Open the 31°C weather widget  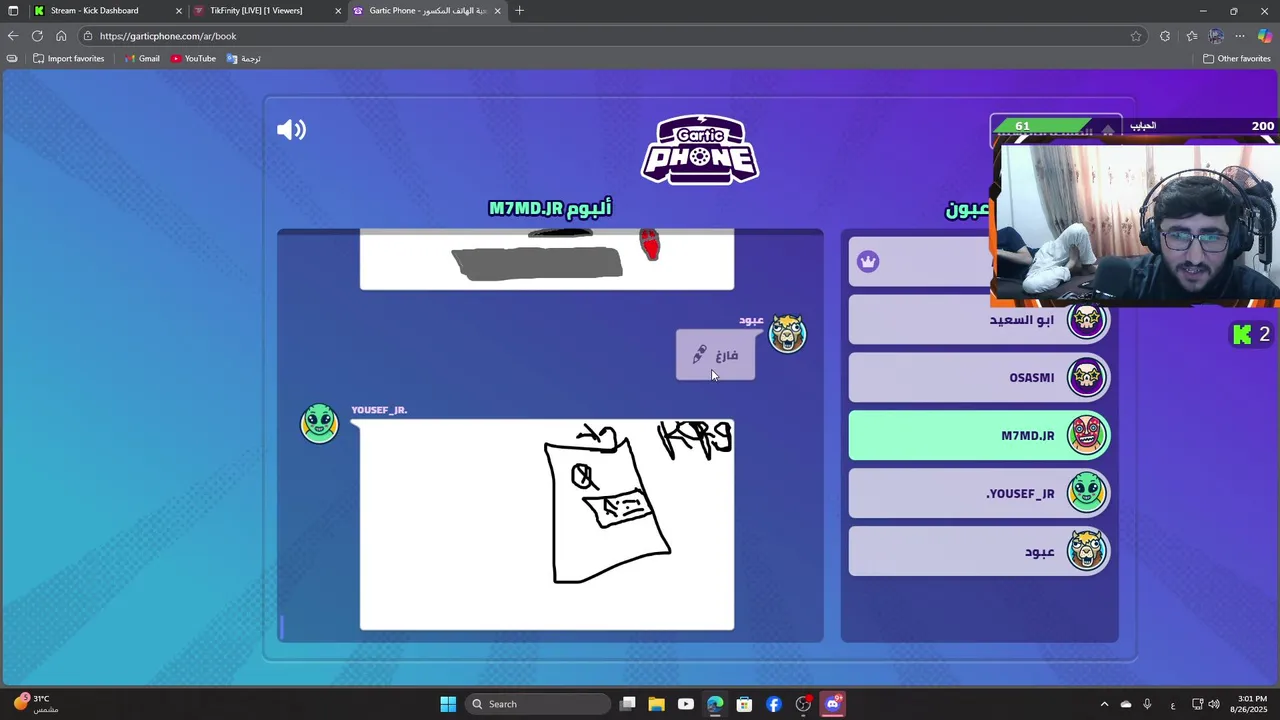(35, 704)
